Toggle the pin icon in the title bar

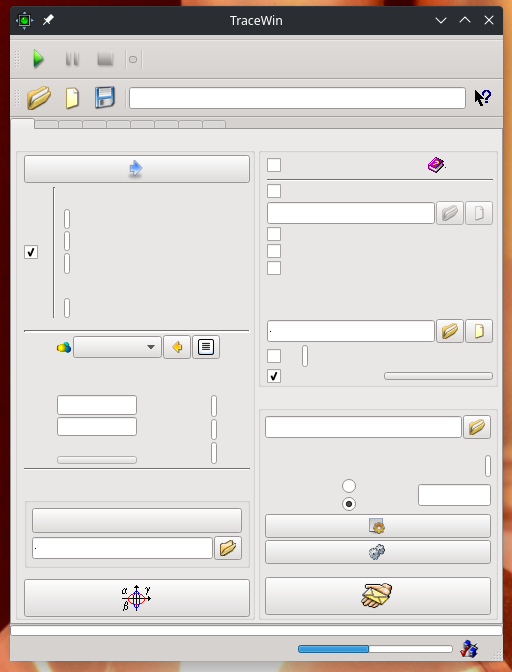coord(48,20)
